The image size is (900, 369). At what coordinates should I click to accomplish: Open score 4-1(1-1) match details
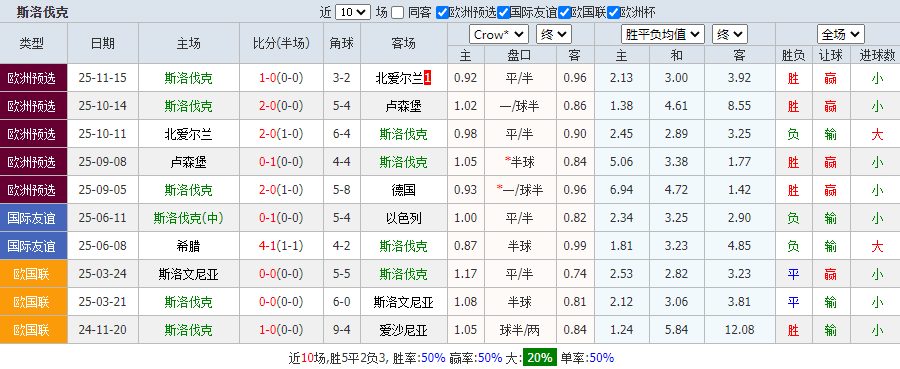click(x=281, y=246)
